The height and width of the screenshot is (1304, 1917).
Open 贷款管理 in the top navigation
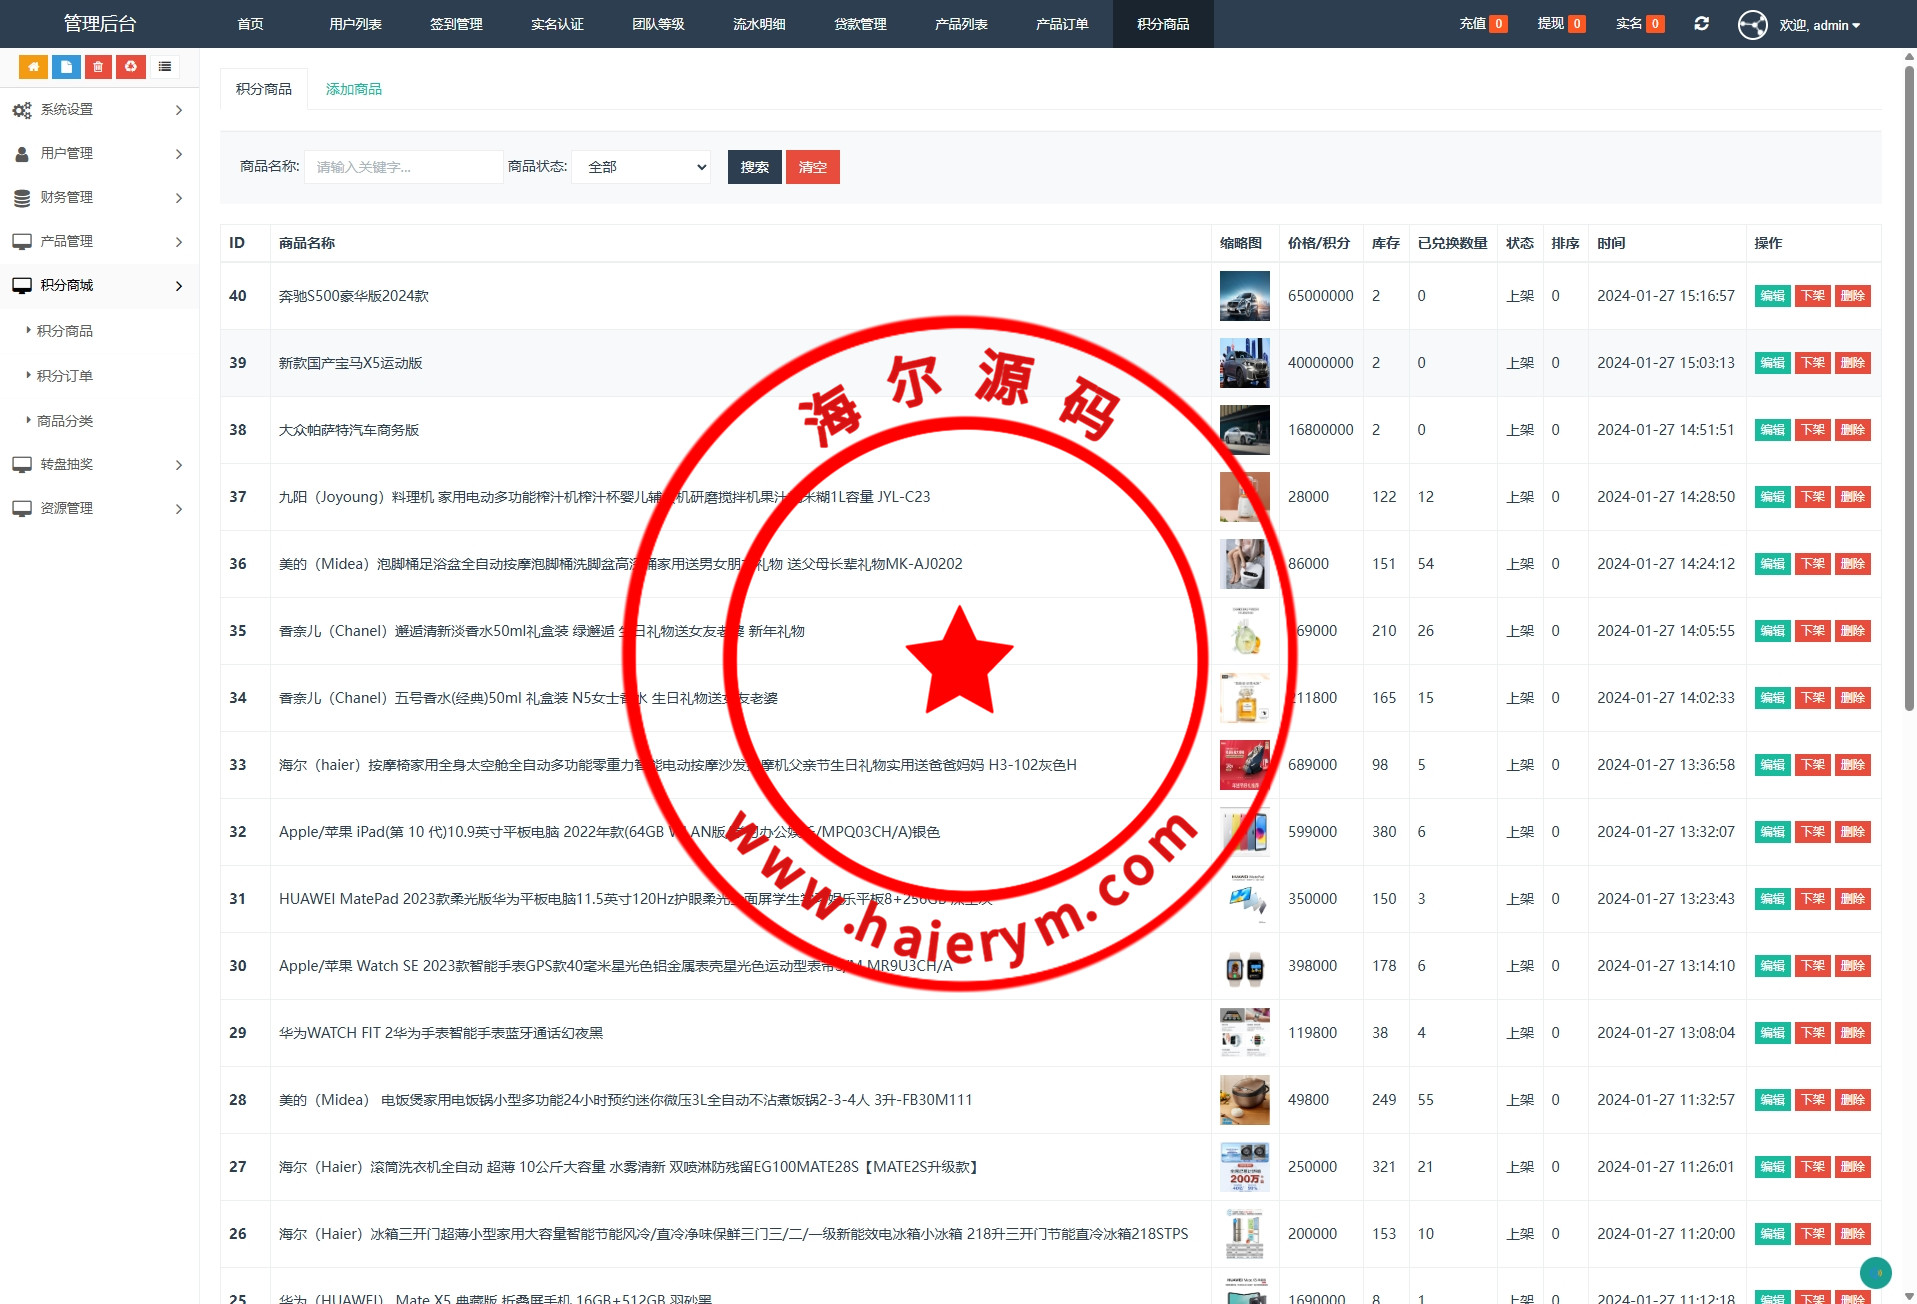coord(859,24)
